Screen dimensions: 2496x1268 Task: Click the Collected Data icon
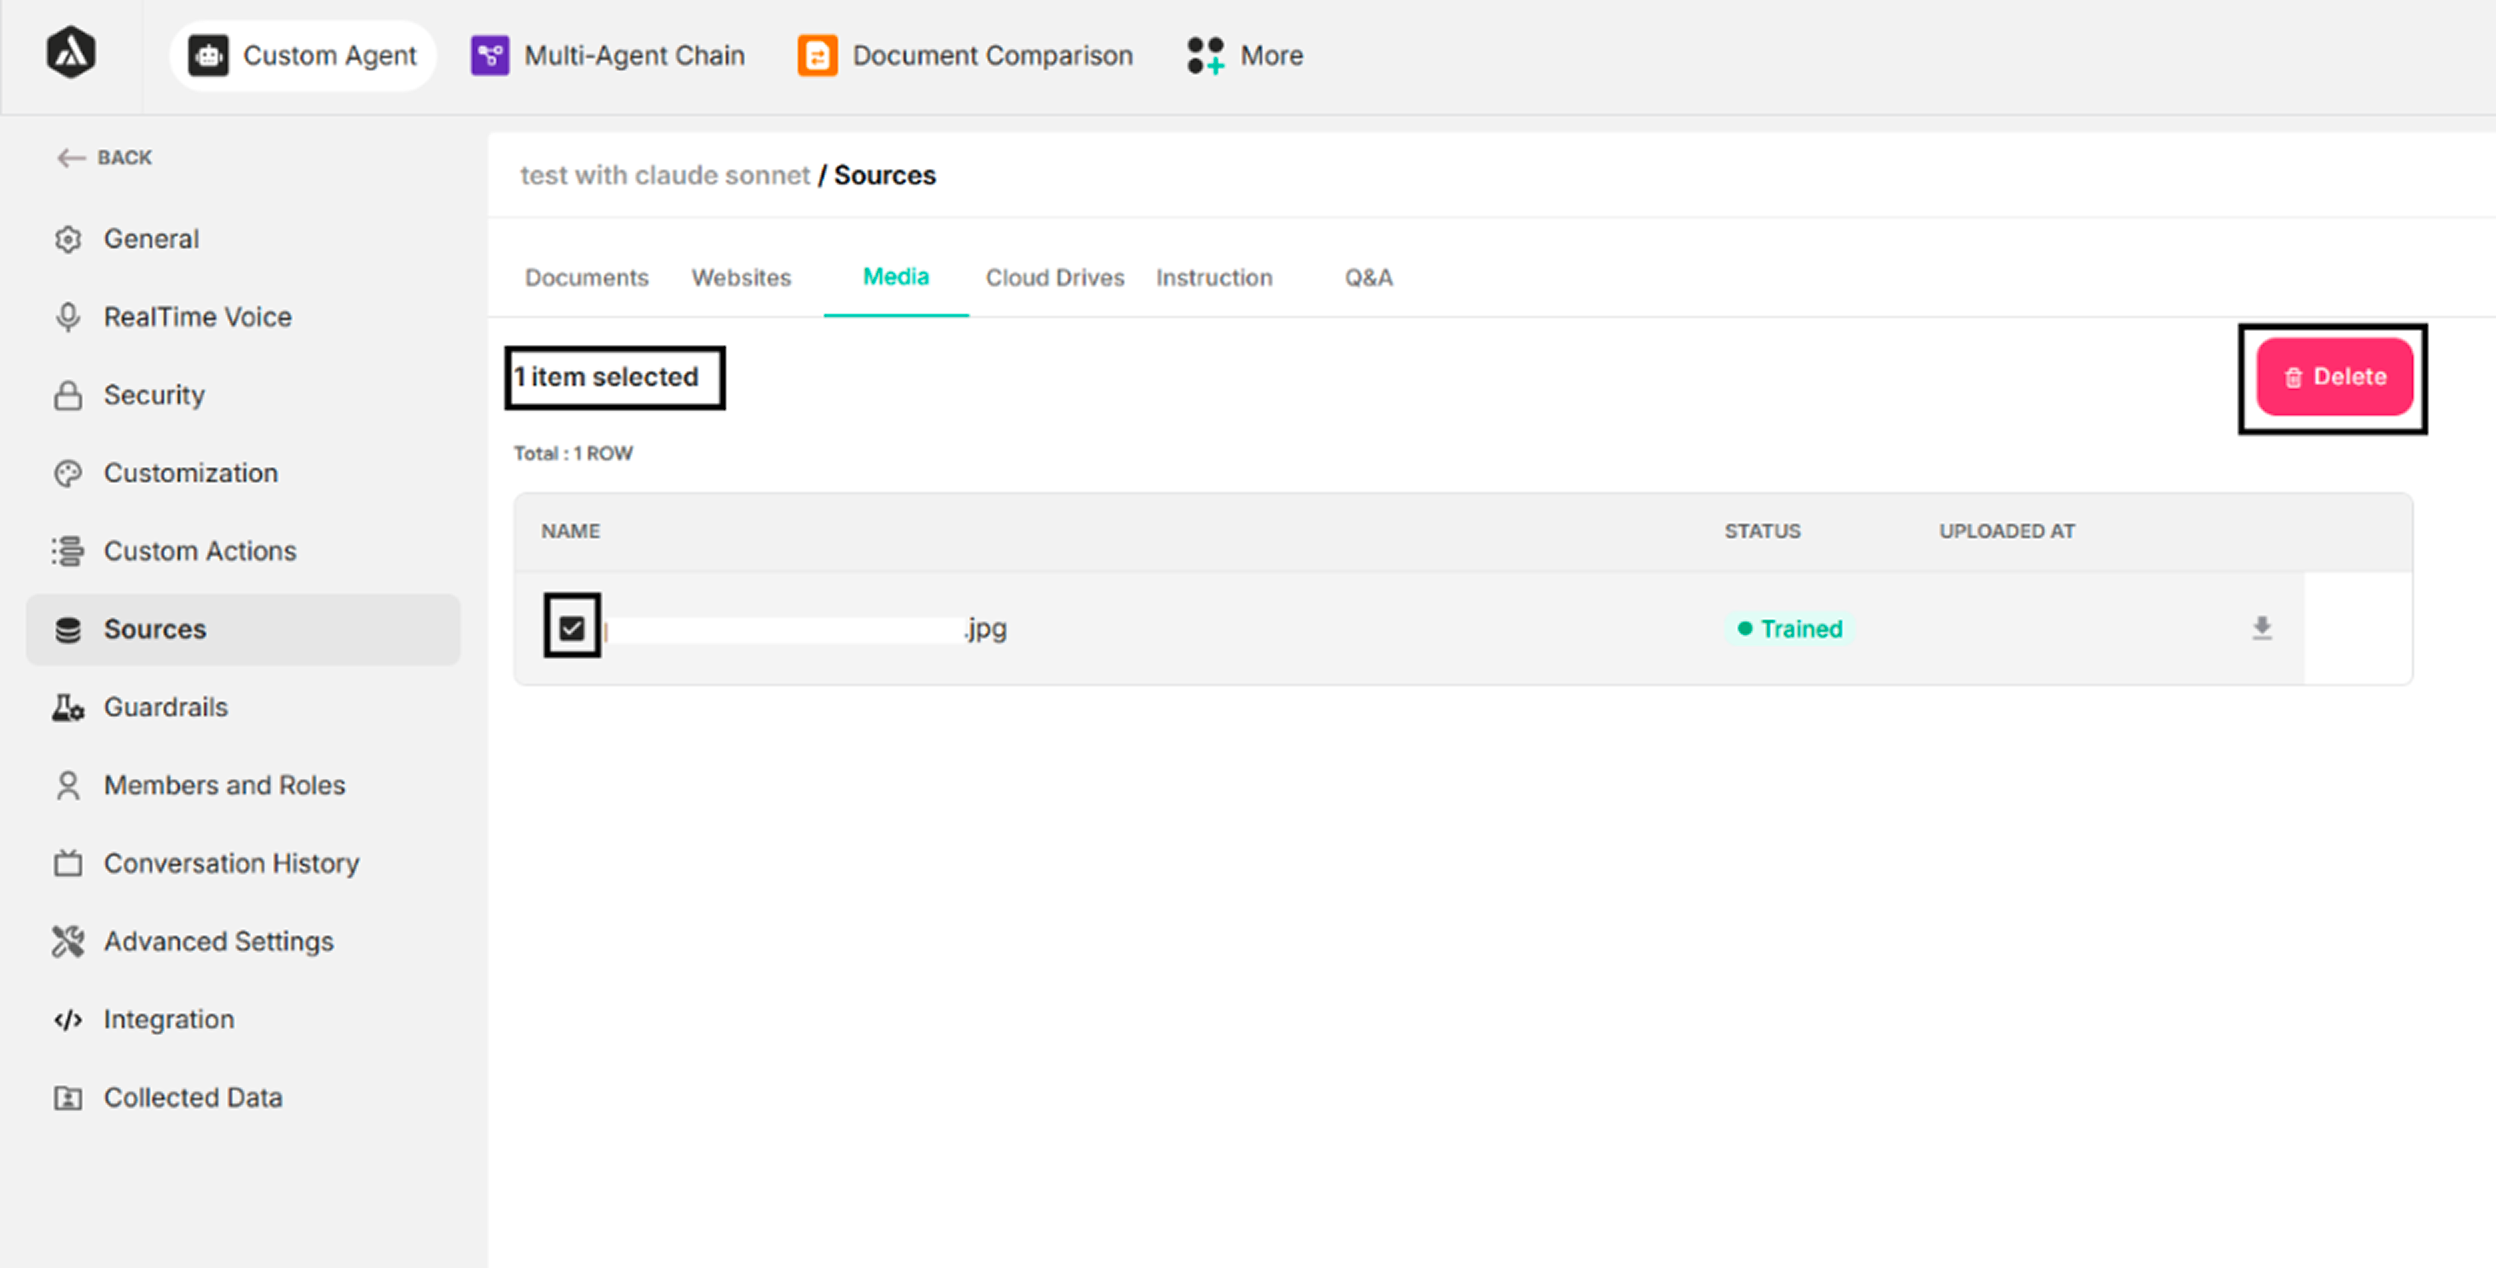pyautogui.click(x=68, y=1097)
